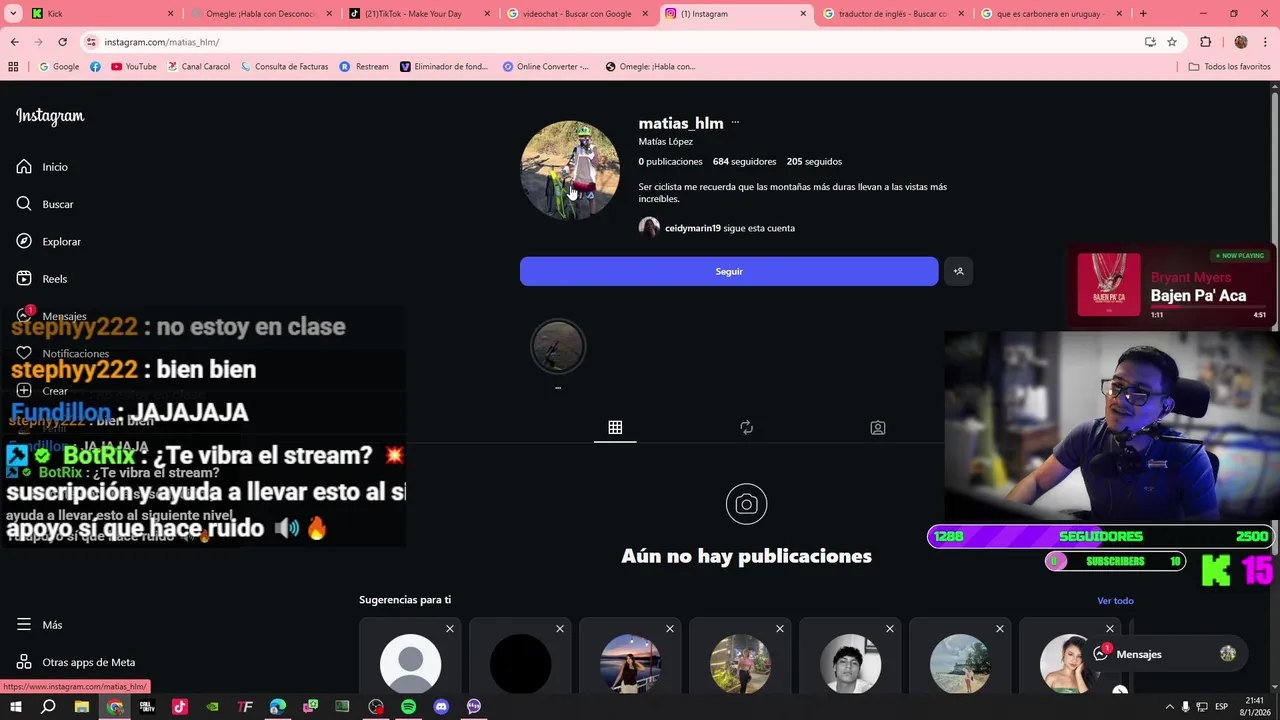Screen dimensions: 1280x720
Task: Open the Windows Start menu
Action: click(x=15, y=707)
